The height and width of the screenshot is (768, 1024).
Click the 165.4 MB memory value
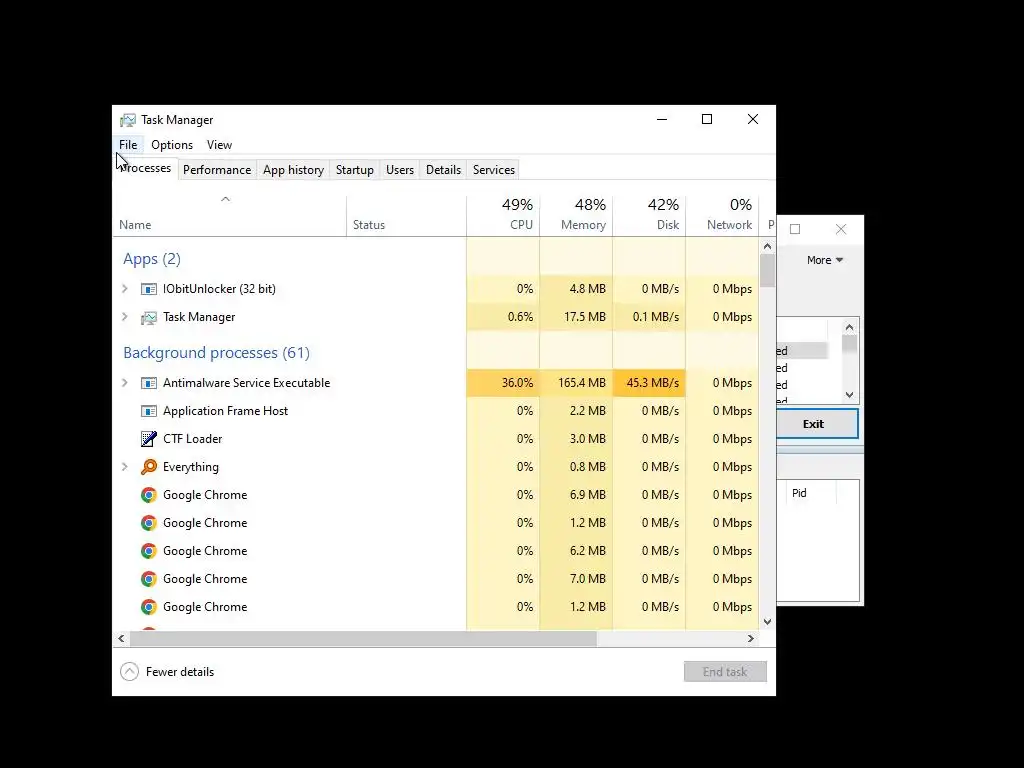tap(582, 383)
